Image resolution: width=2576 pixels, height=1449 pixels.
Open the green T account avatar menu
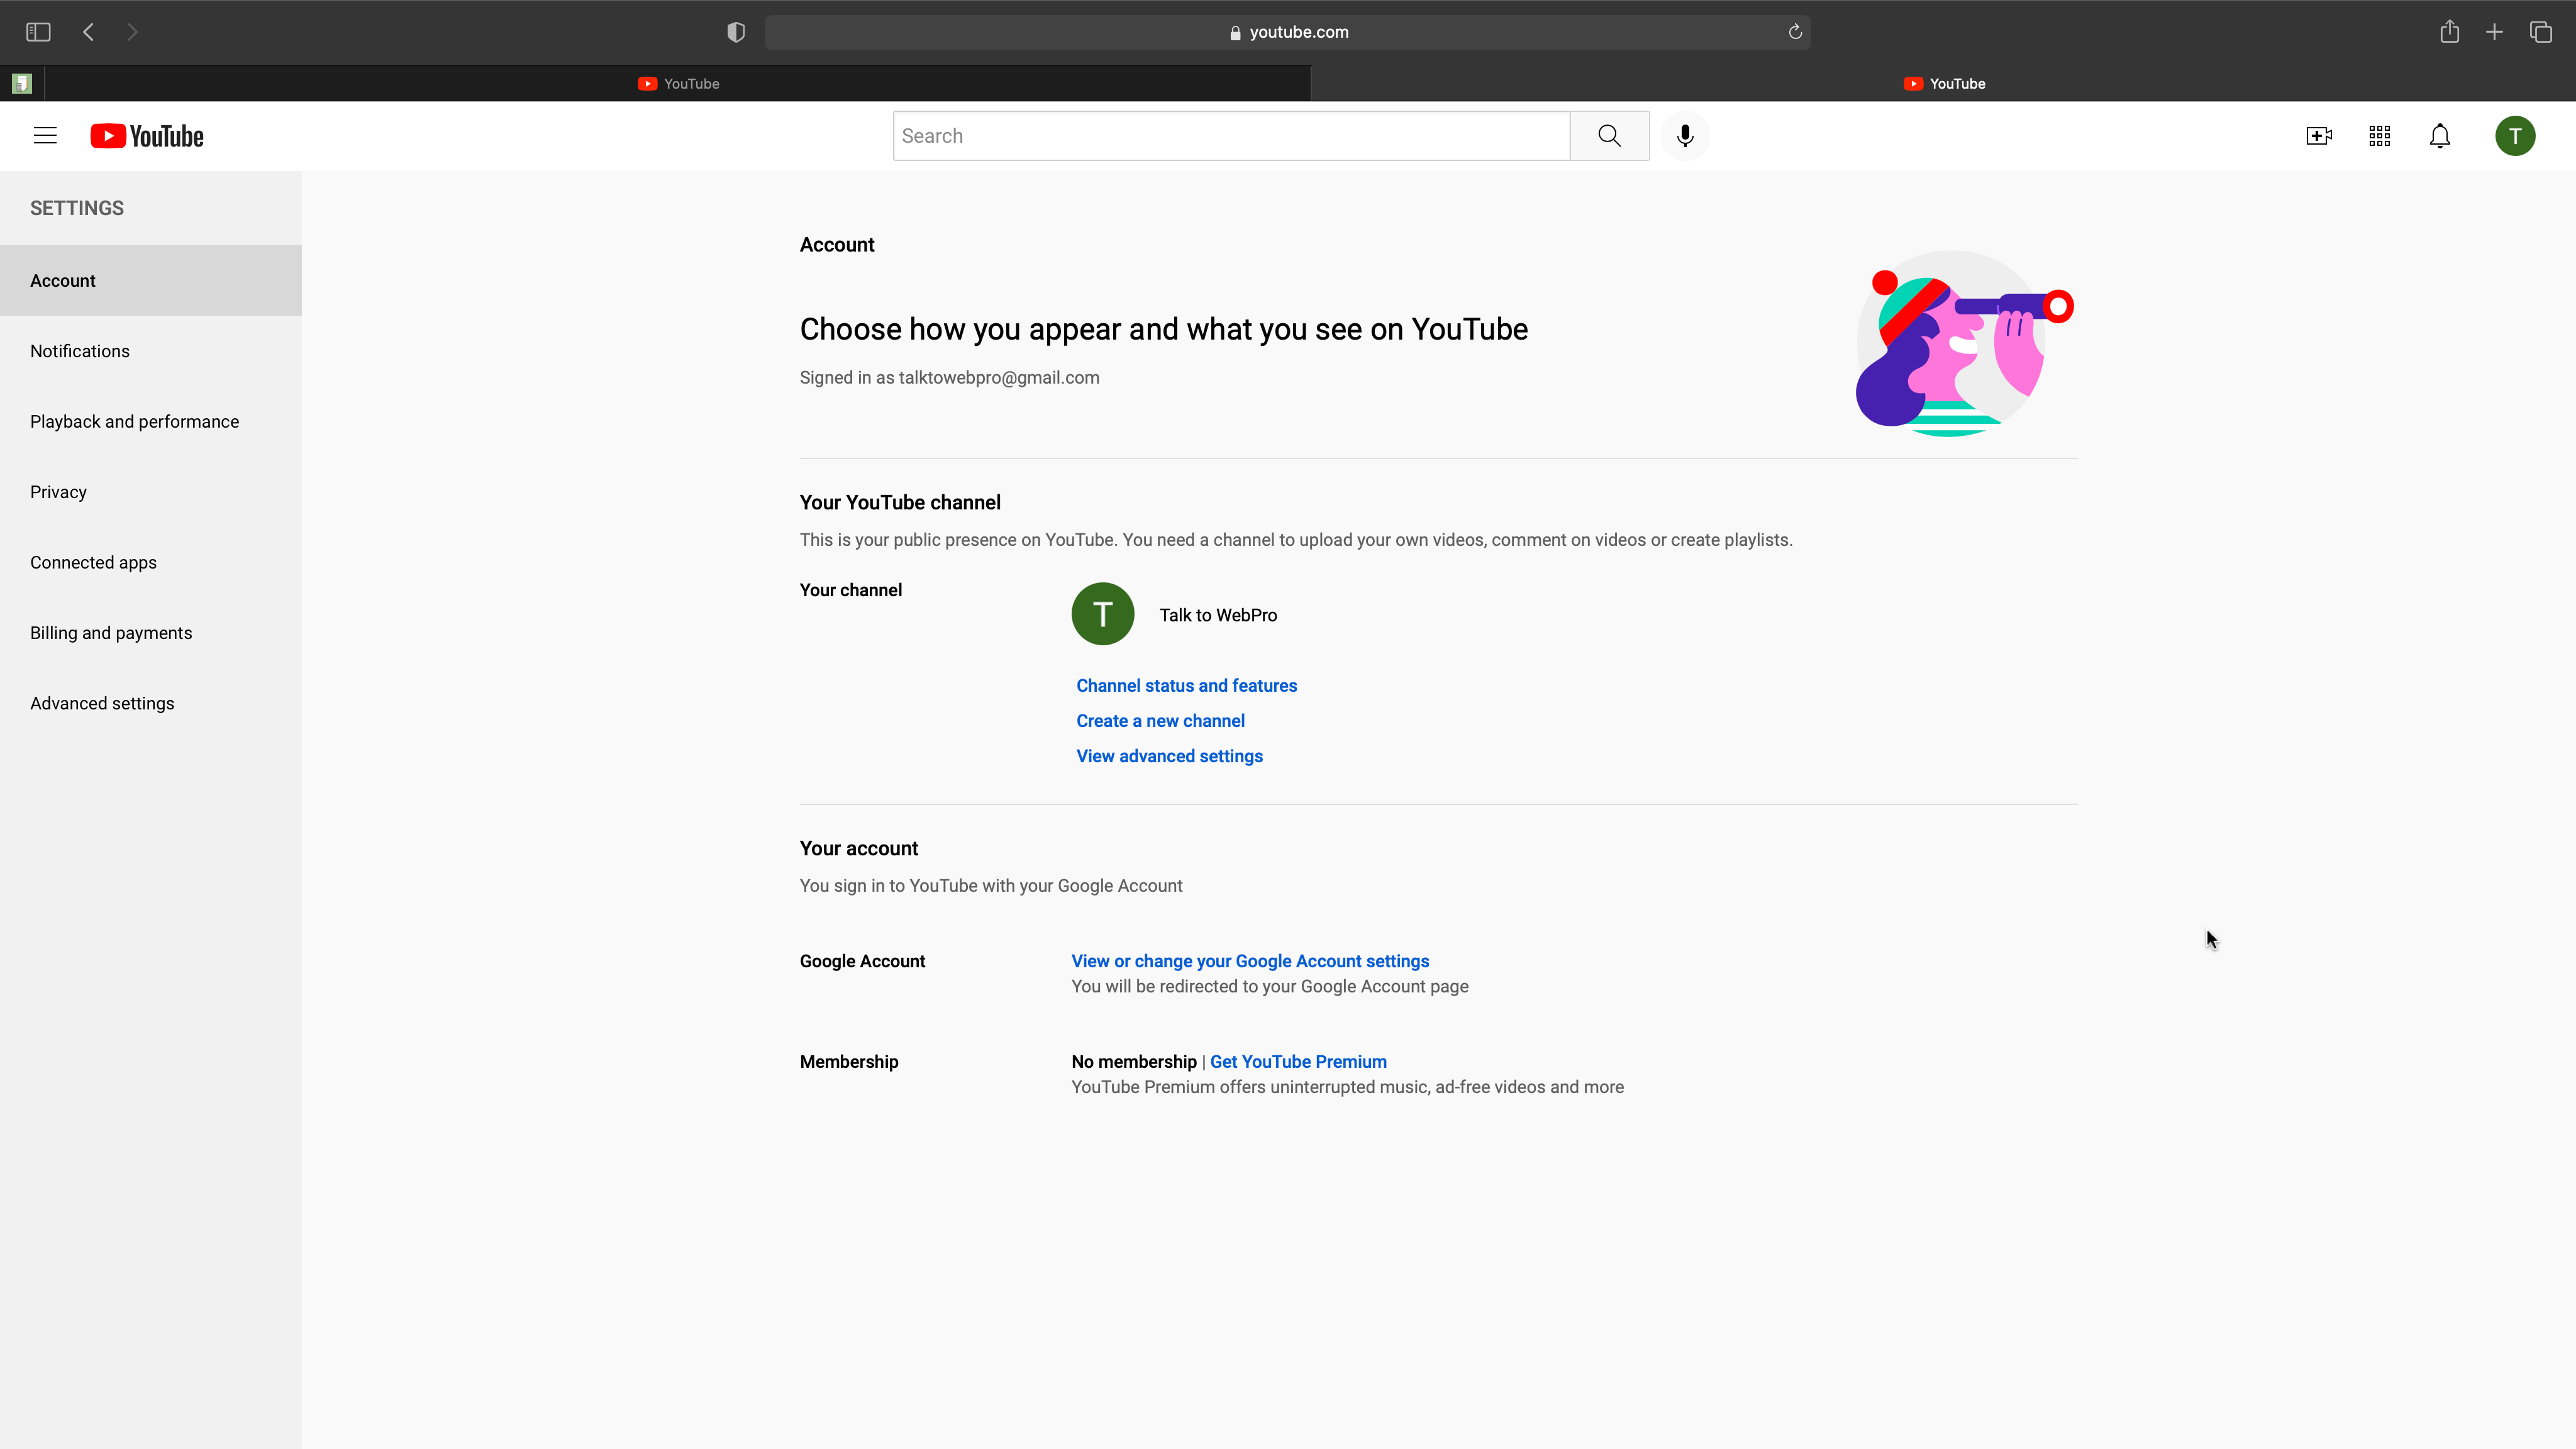2515,136
